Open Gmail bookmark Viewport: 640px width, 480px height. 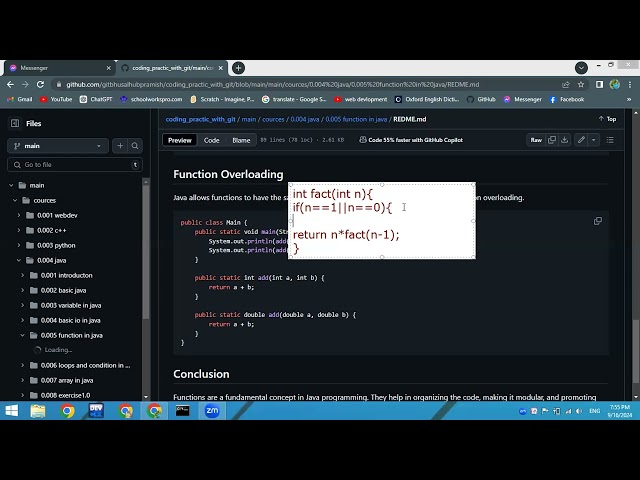pyautogui.click(x=20, y=99)
